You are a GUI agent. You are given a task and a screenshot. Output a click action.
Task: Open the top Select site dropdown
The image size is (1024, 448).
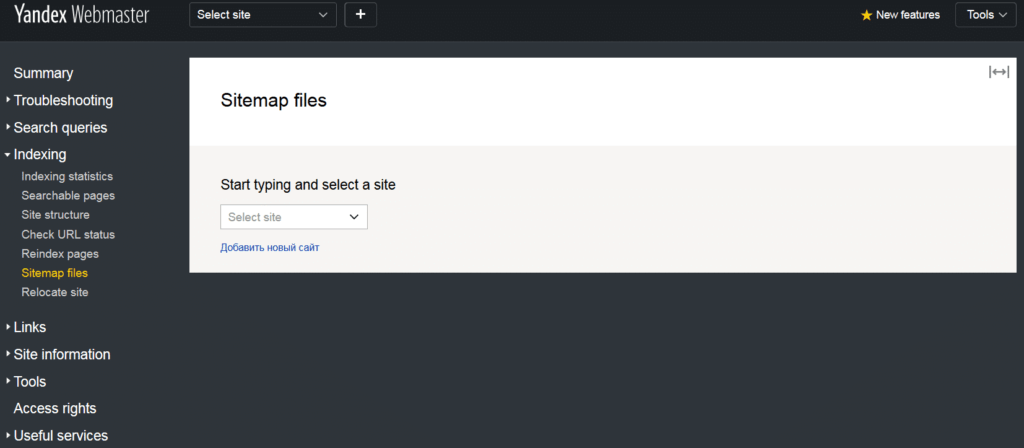[263, 14]
